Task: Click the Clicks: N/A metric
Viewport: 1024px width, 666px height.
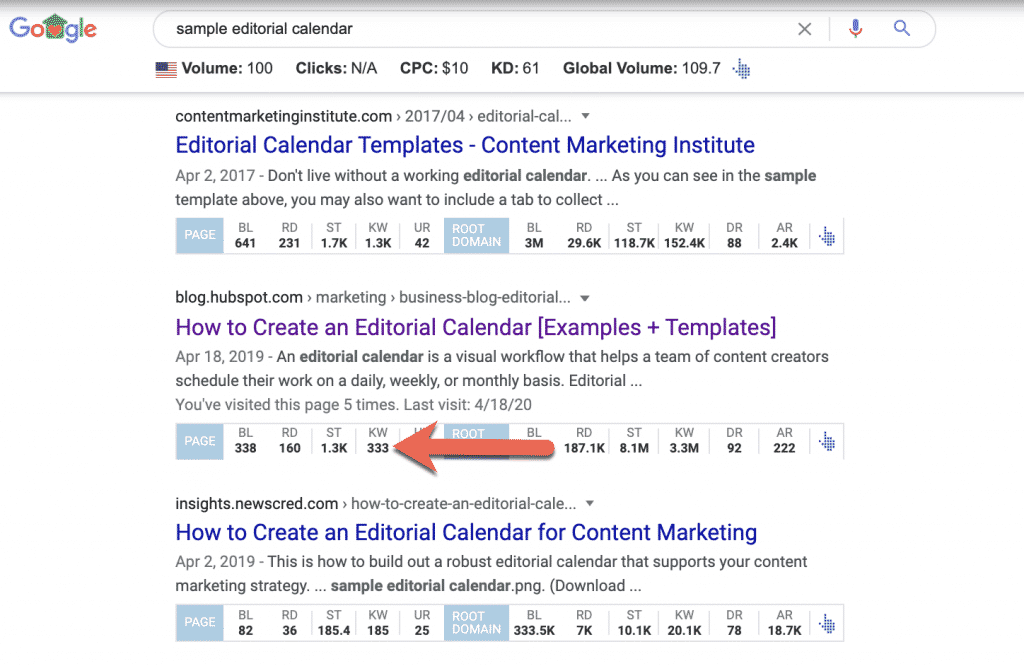Action: [x=336, y=69]
